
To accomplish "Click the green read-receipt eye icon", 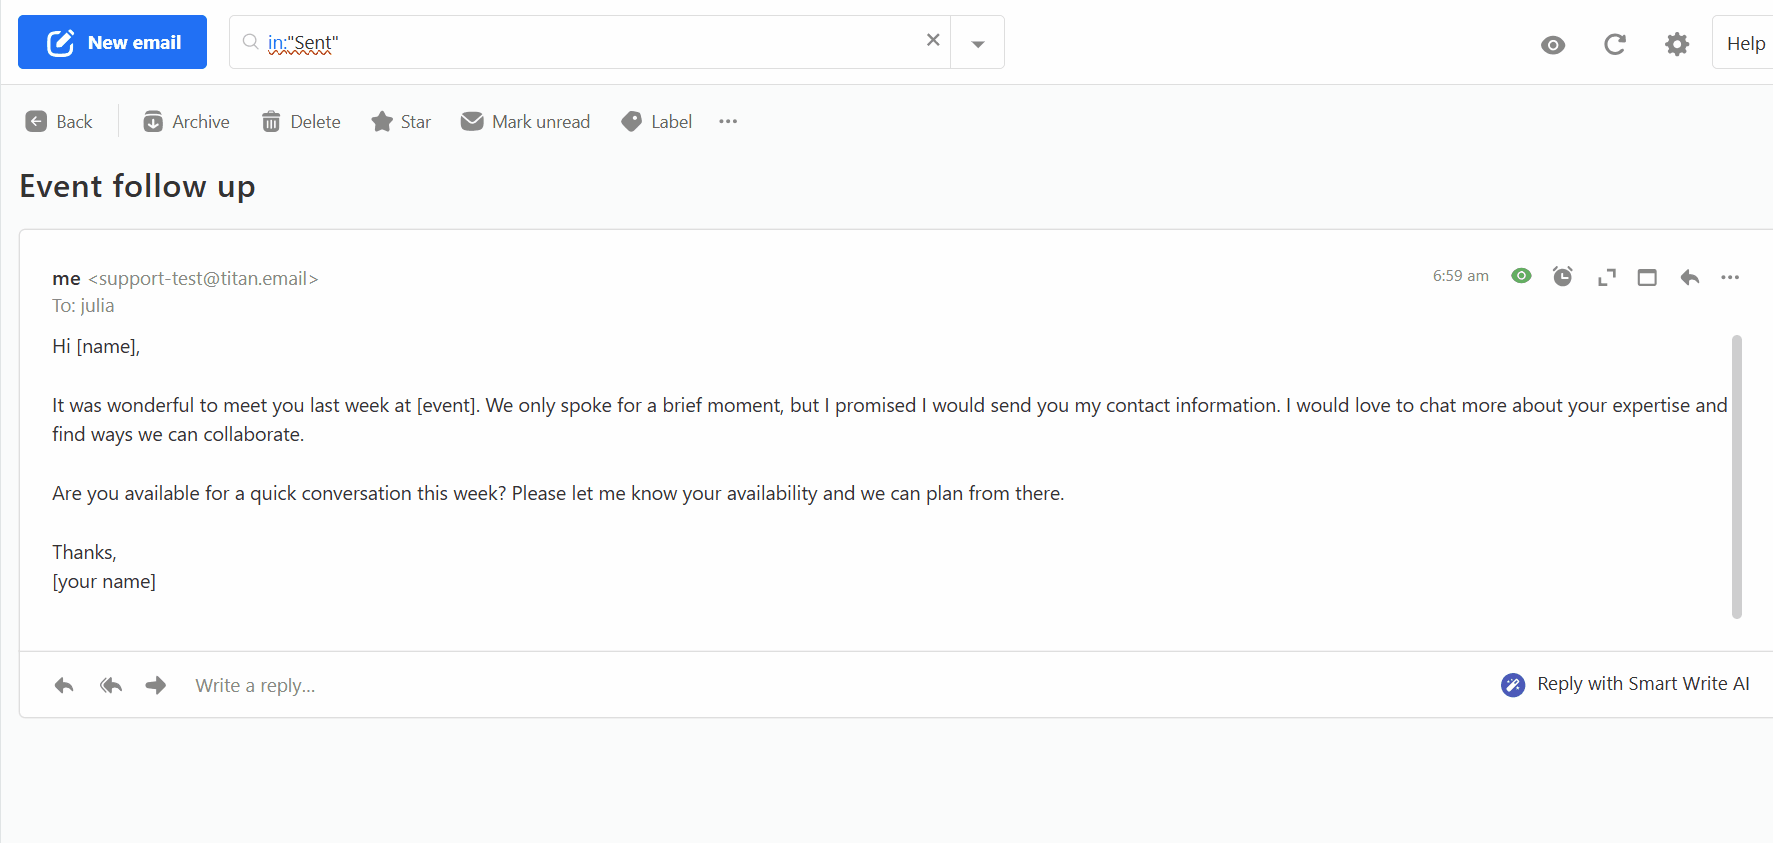I will (x=1521, y=276).
